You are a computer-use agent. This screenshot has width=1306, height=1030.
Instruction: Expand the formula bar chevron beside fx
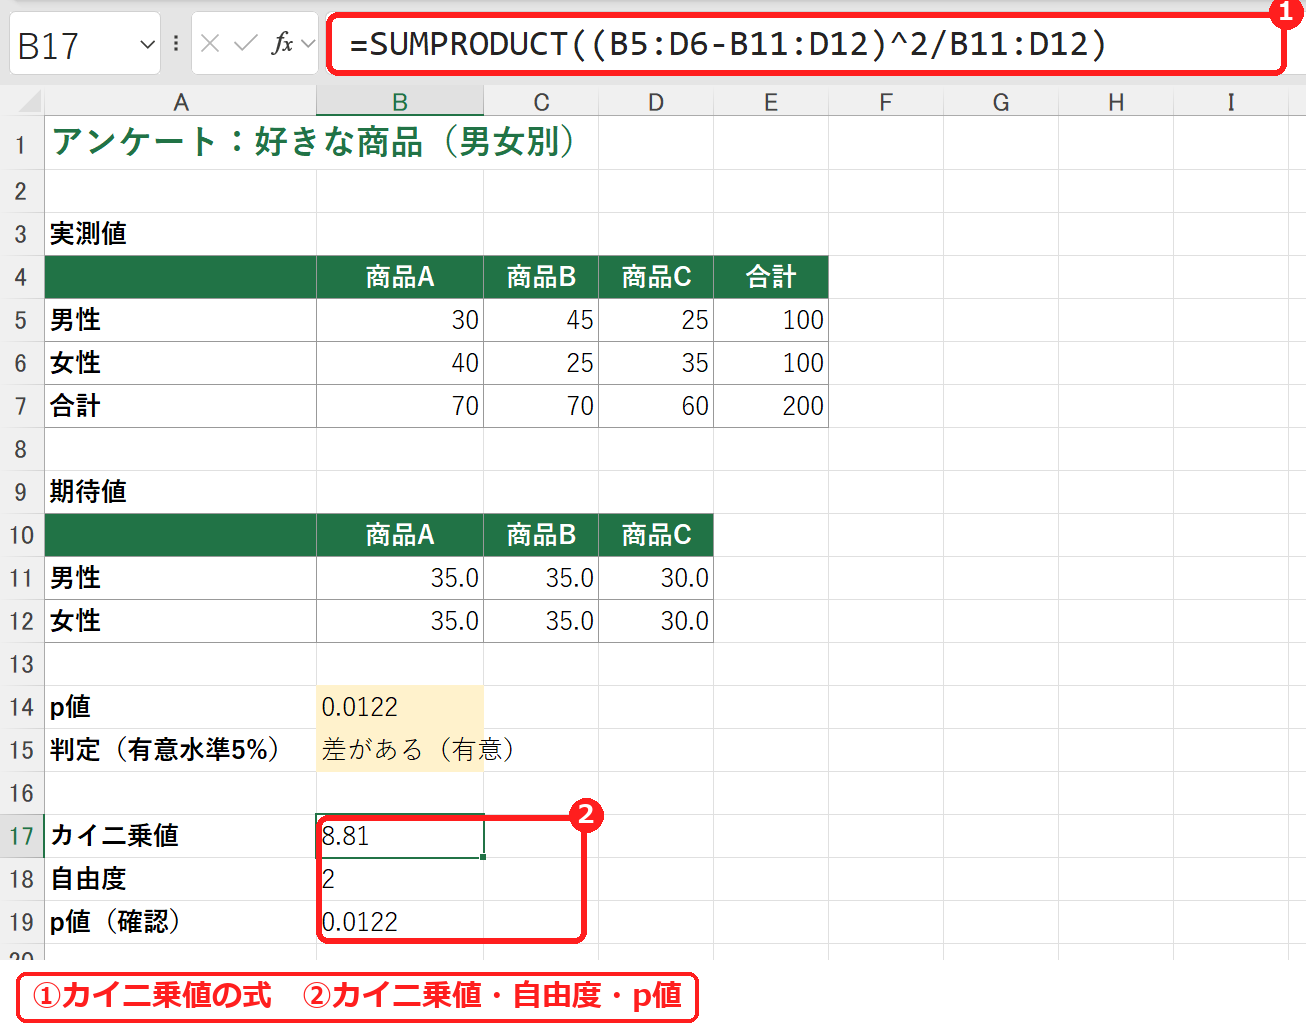coord(308,43)
